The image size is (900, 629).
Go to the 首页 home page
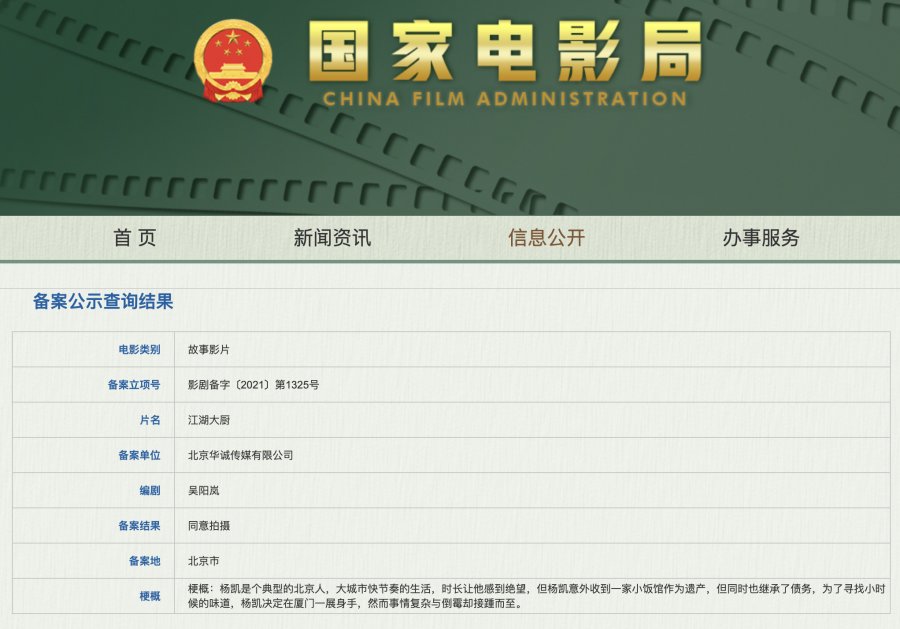[135, 238]
